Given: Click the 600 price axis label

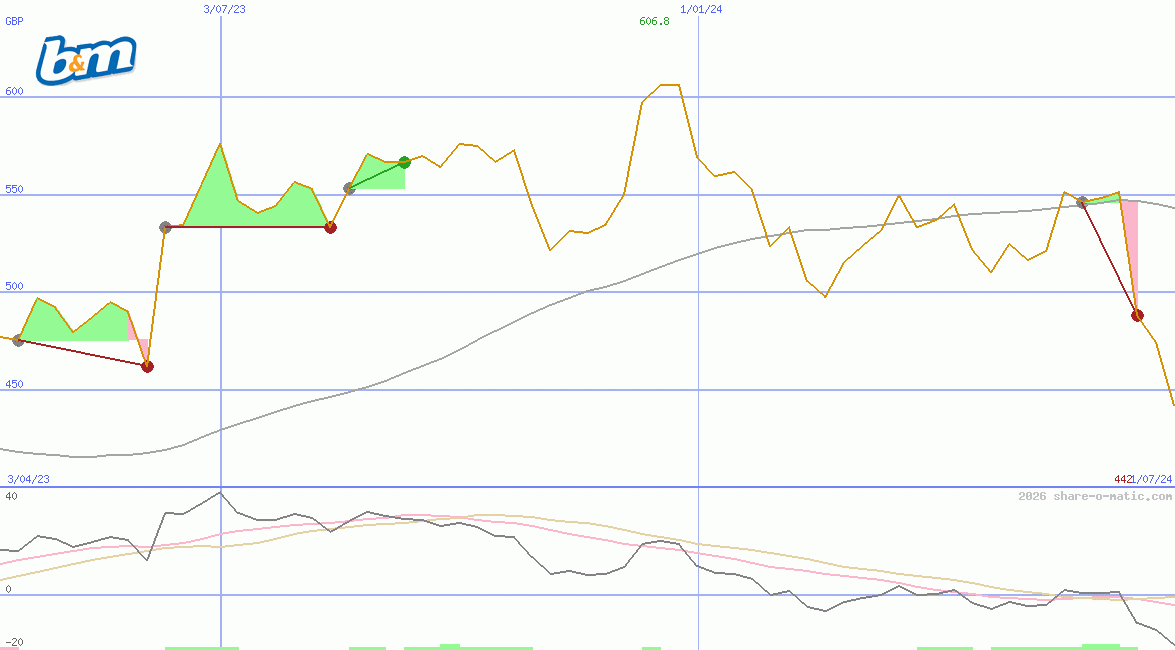Looking at the screenshot, I should (14, 91).
